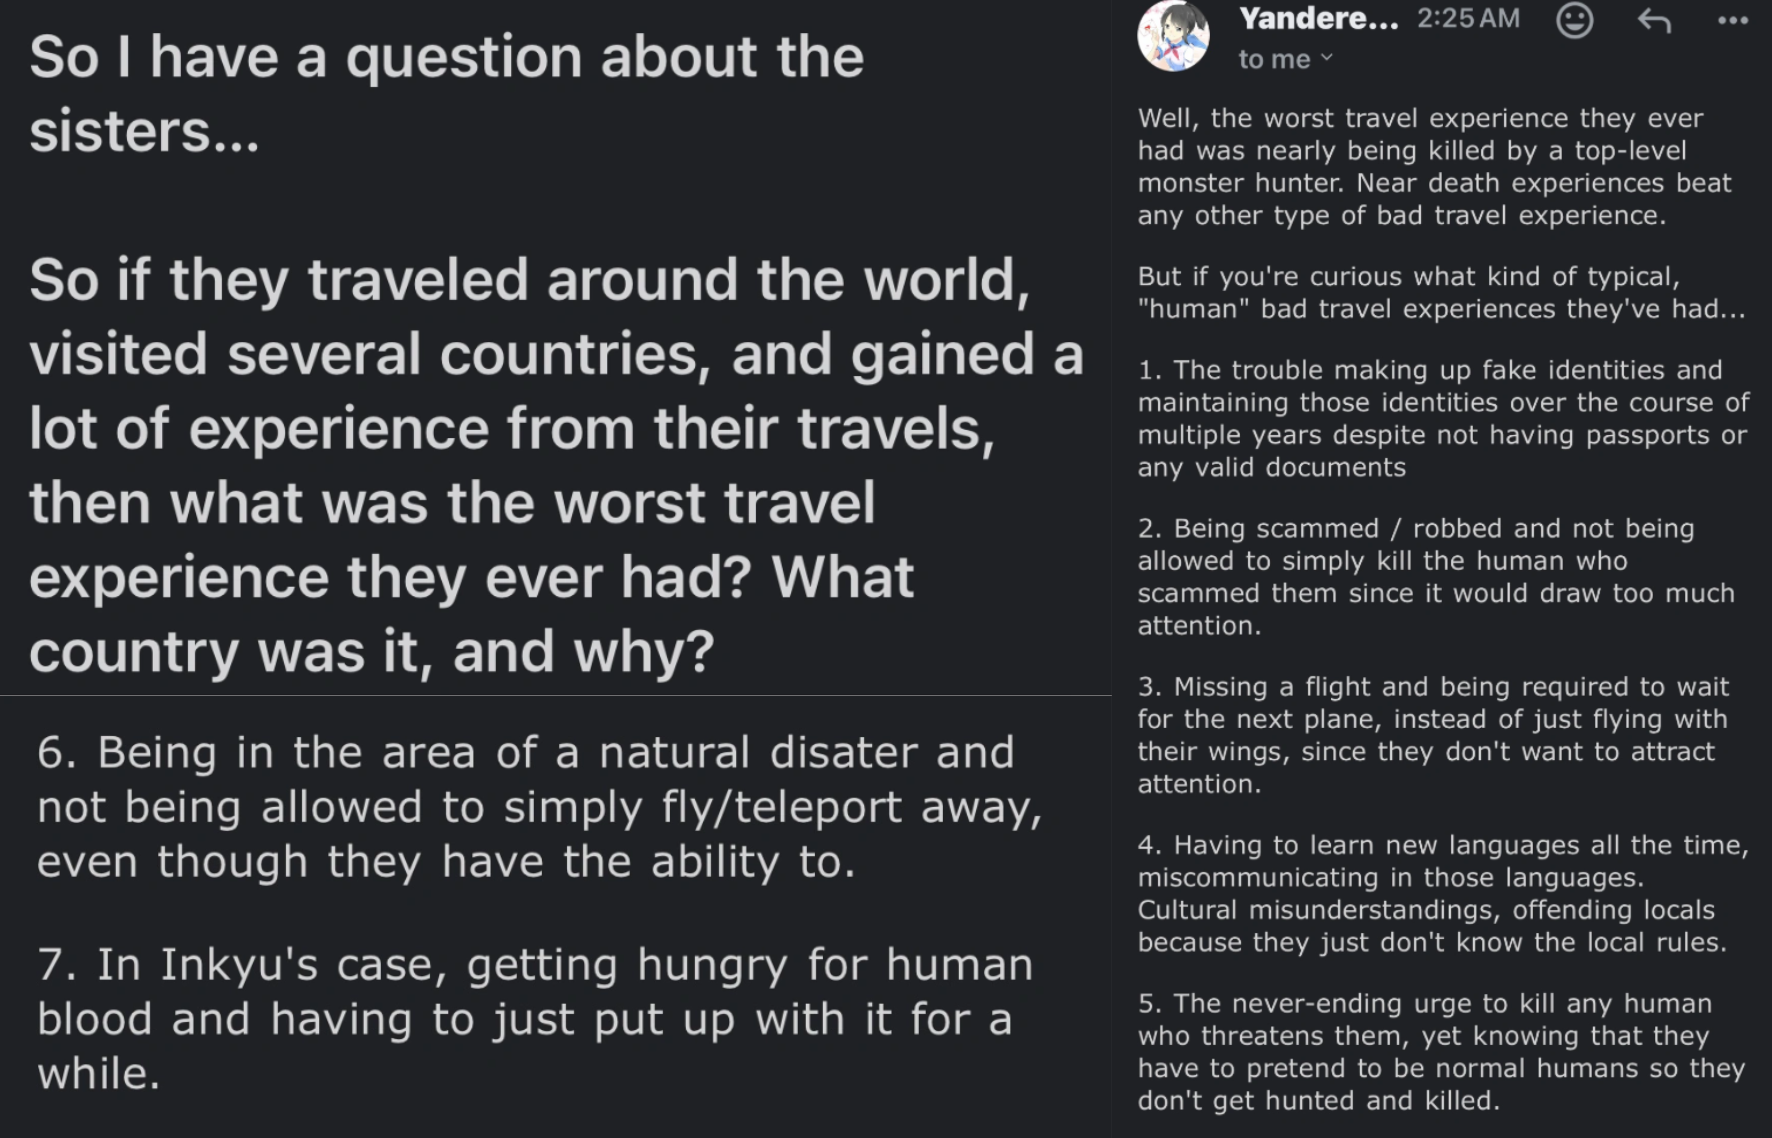1772x1138 pixels.
Task: Click the divider line below the question
Action: pos(556,695)
